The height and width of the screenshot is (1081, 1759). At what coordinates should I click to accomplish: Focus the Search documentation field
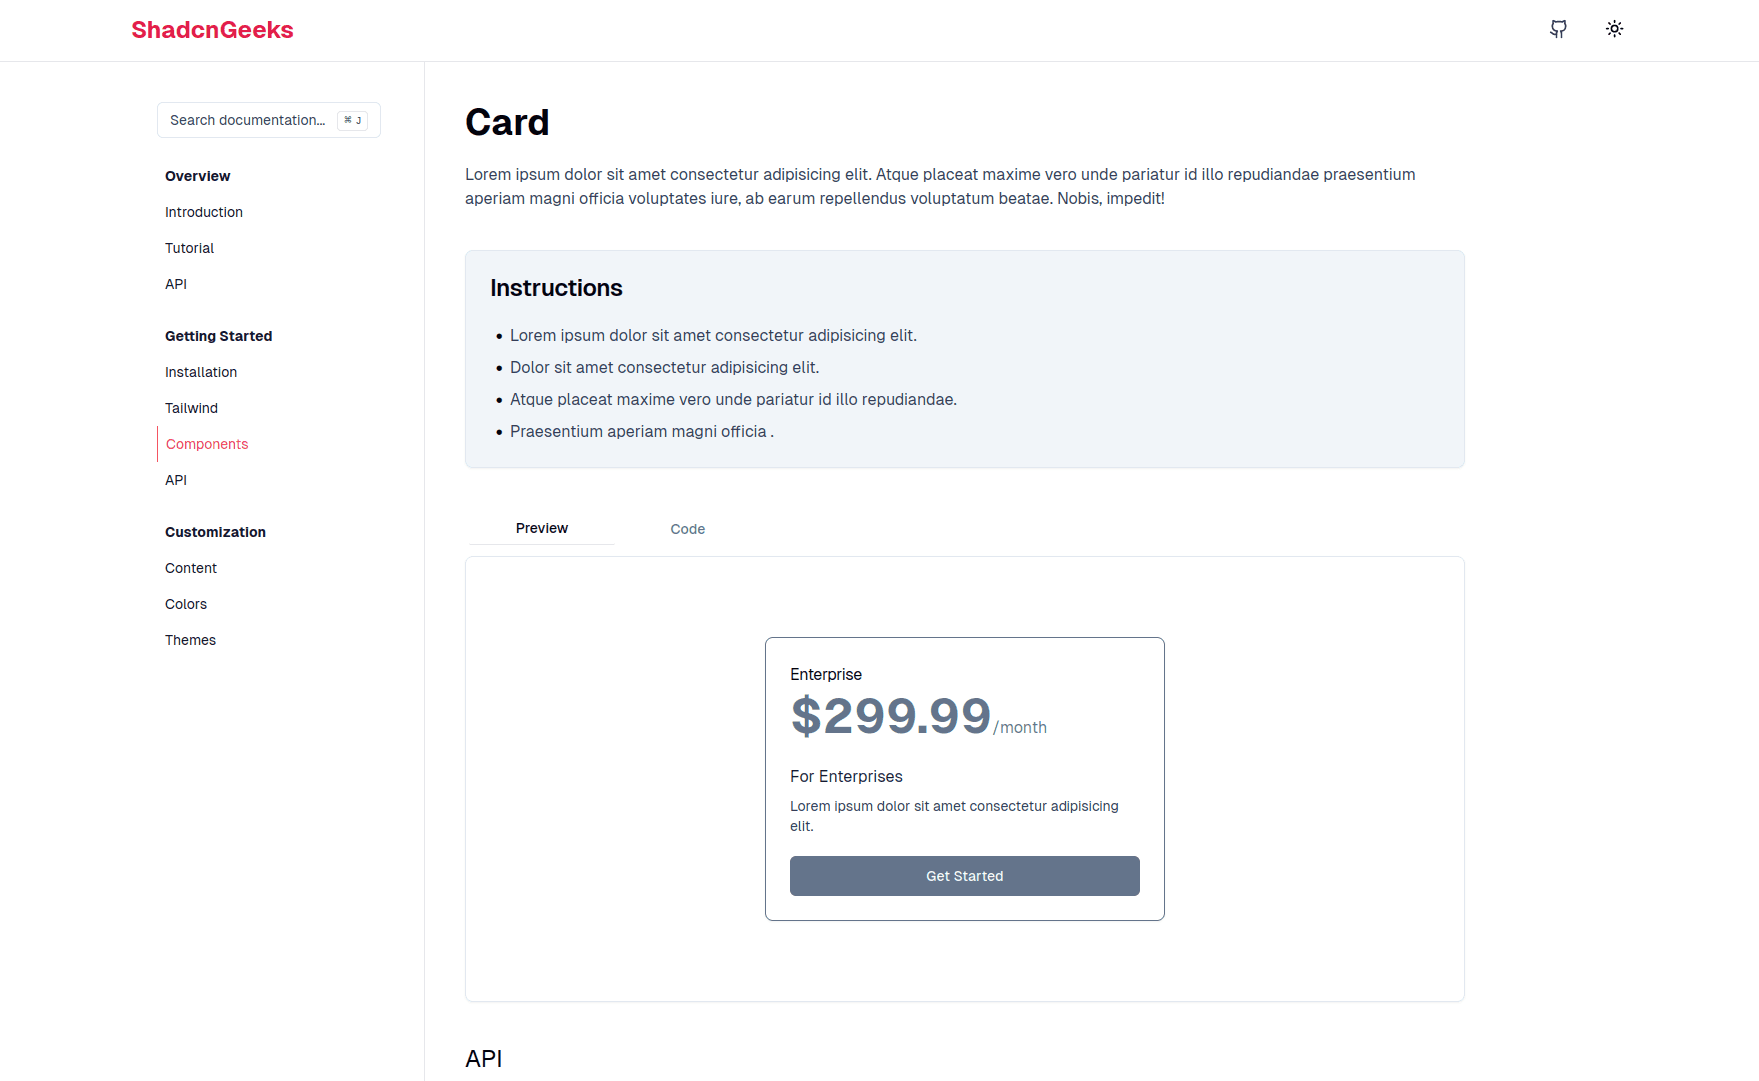(269, 120)
